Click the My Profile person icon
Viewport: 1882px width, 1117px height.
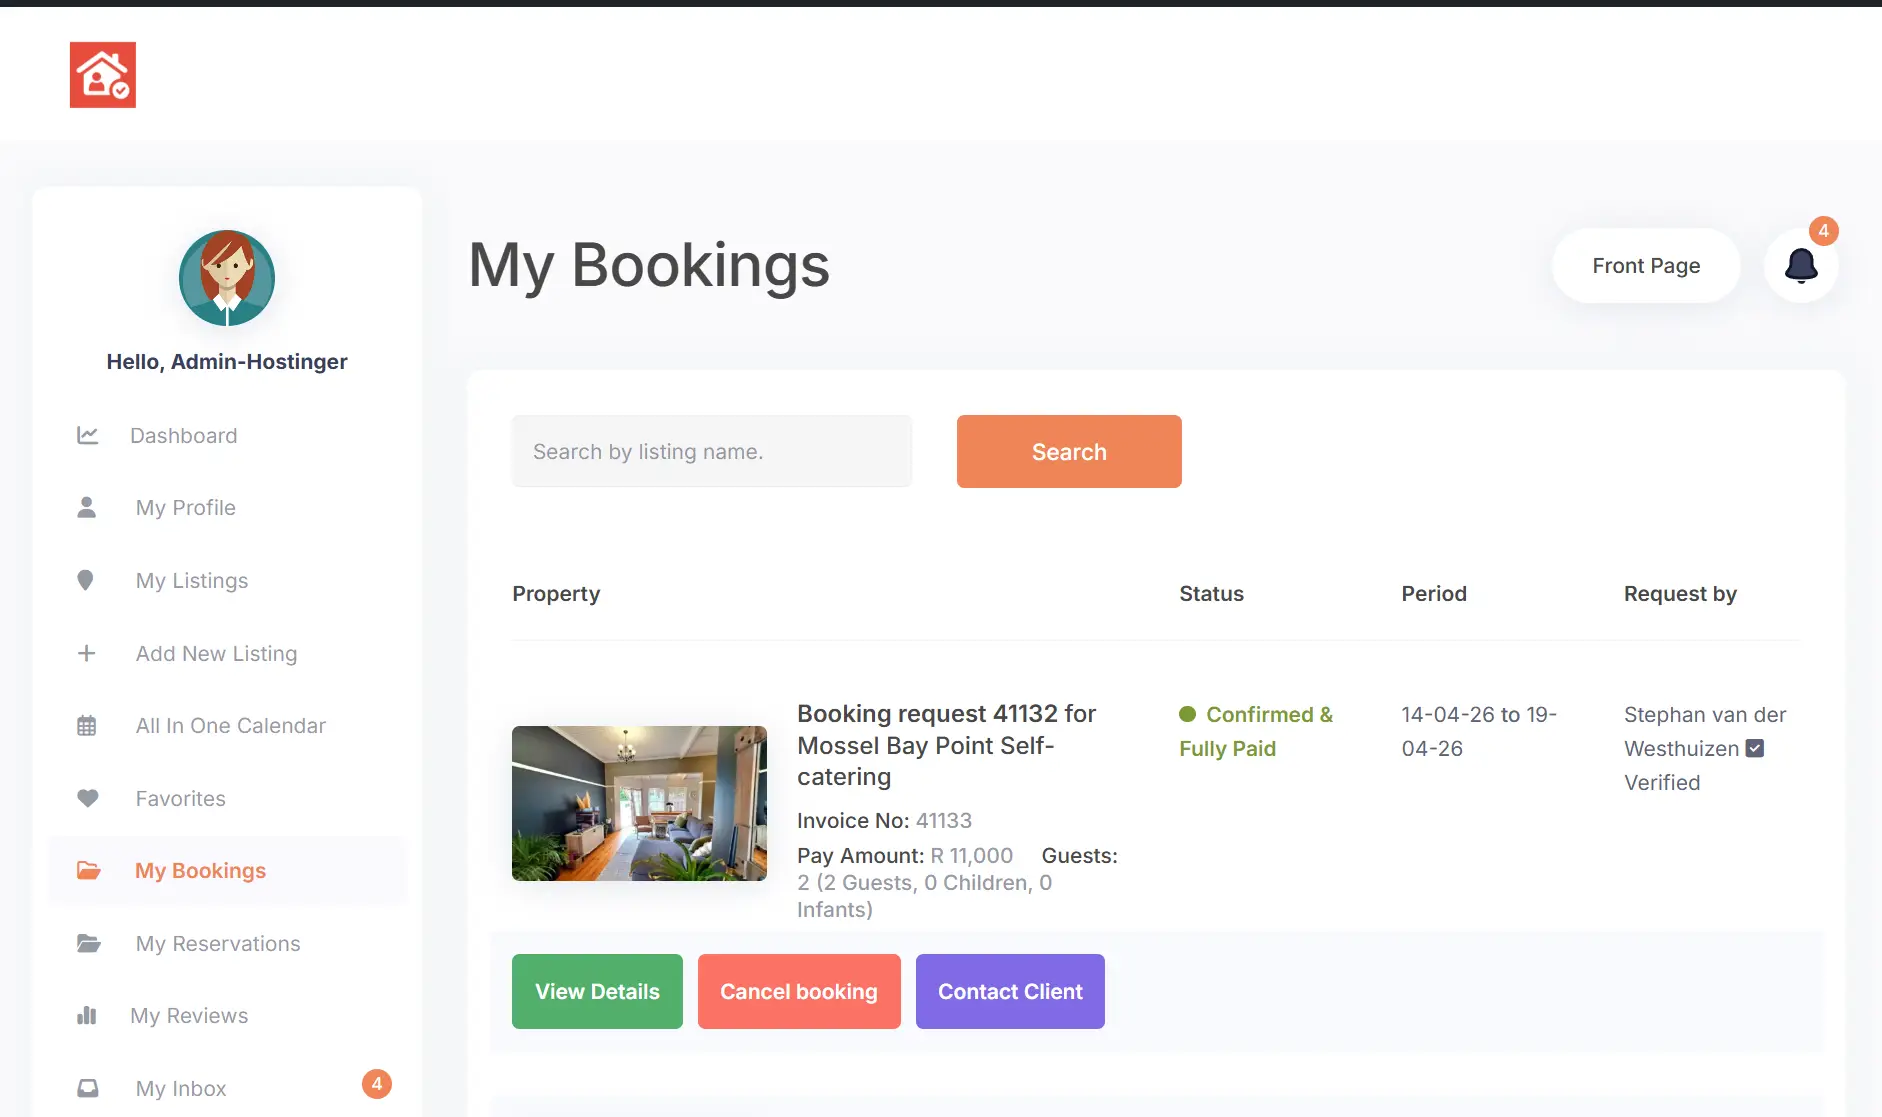pyautogui.click(x=87, y=508)
